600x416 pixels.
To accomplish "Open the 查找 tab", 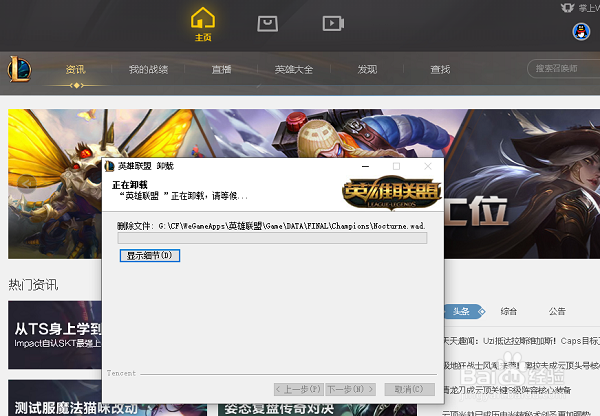I will coord(440,69).
